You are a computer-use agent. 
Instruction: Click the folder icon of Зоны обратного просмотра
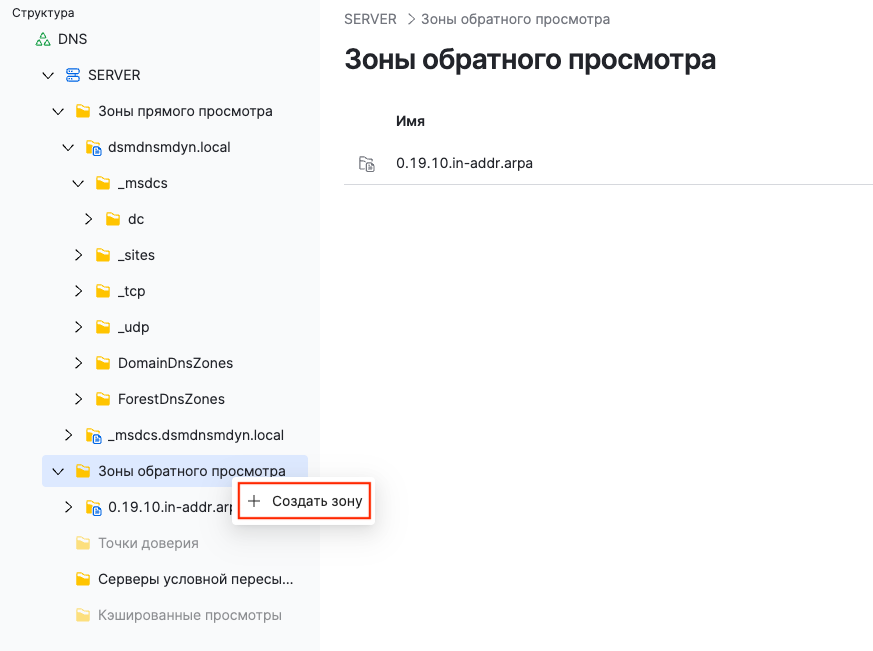click(x=83, y=471)
